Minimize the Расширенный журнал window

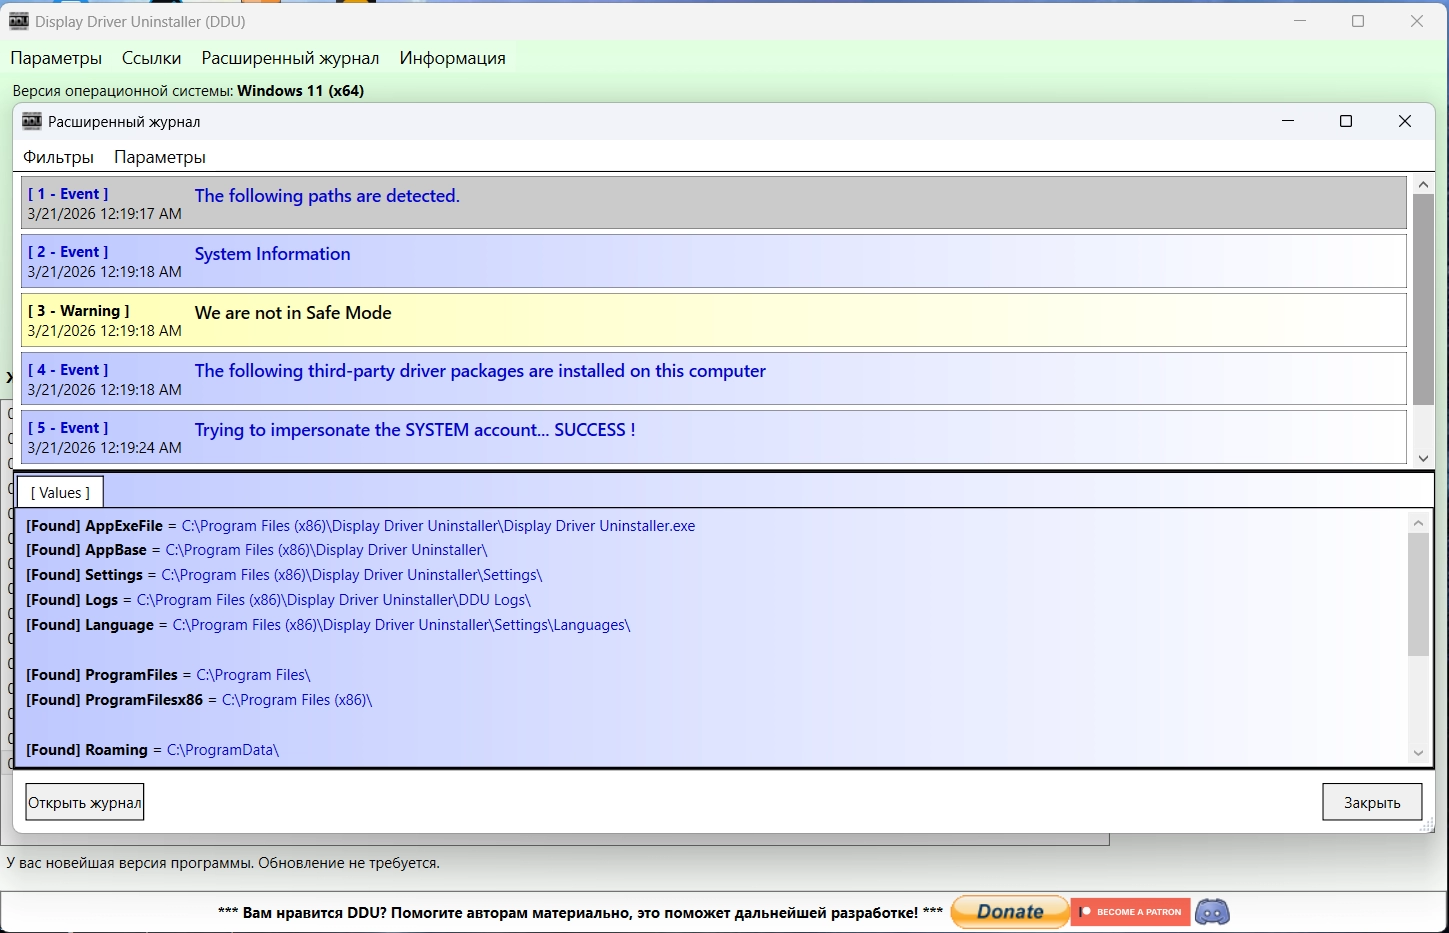coord(1288,121)
